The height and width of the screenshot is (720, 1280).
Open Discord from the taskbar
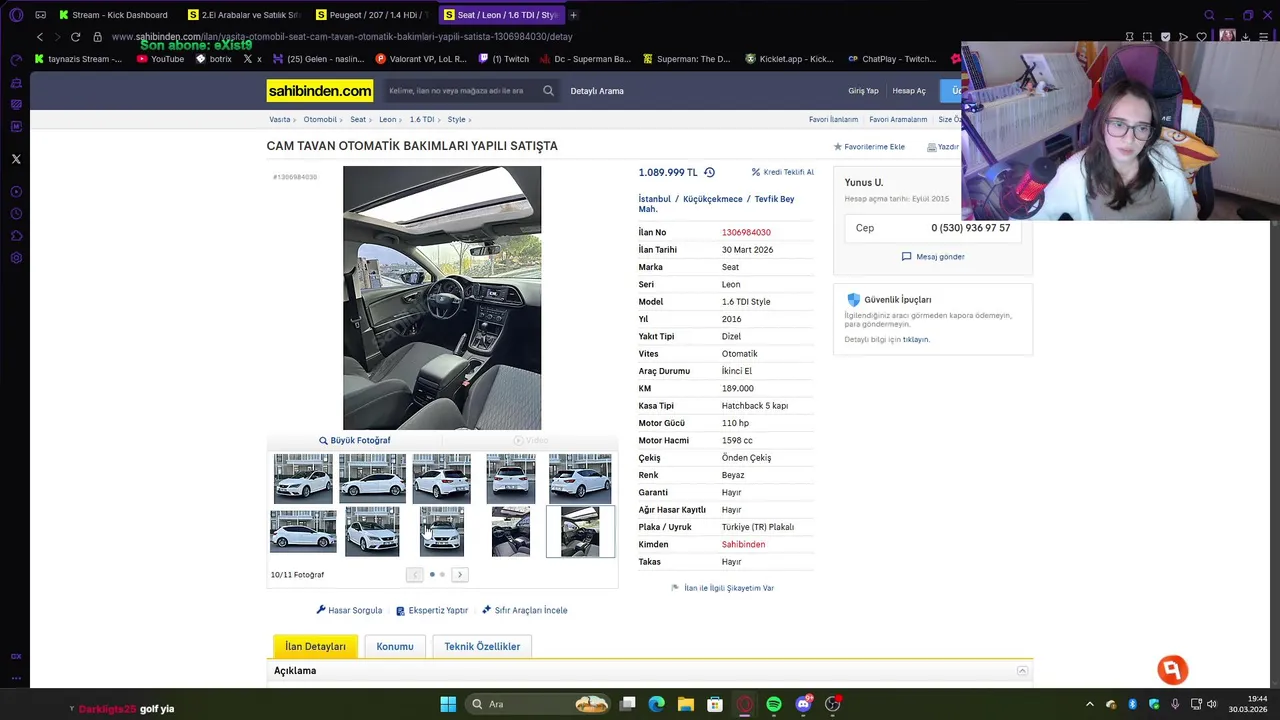pyautogui.click(x=803, y=704)
